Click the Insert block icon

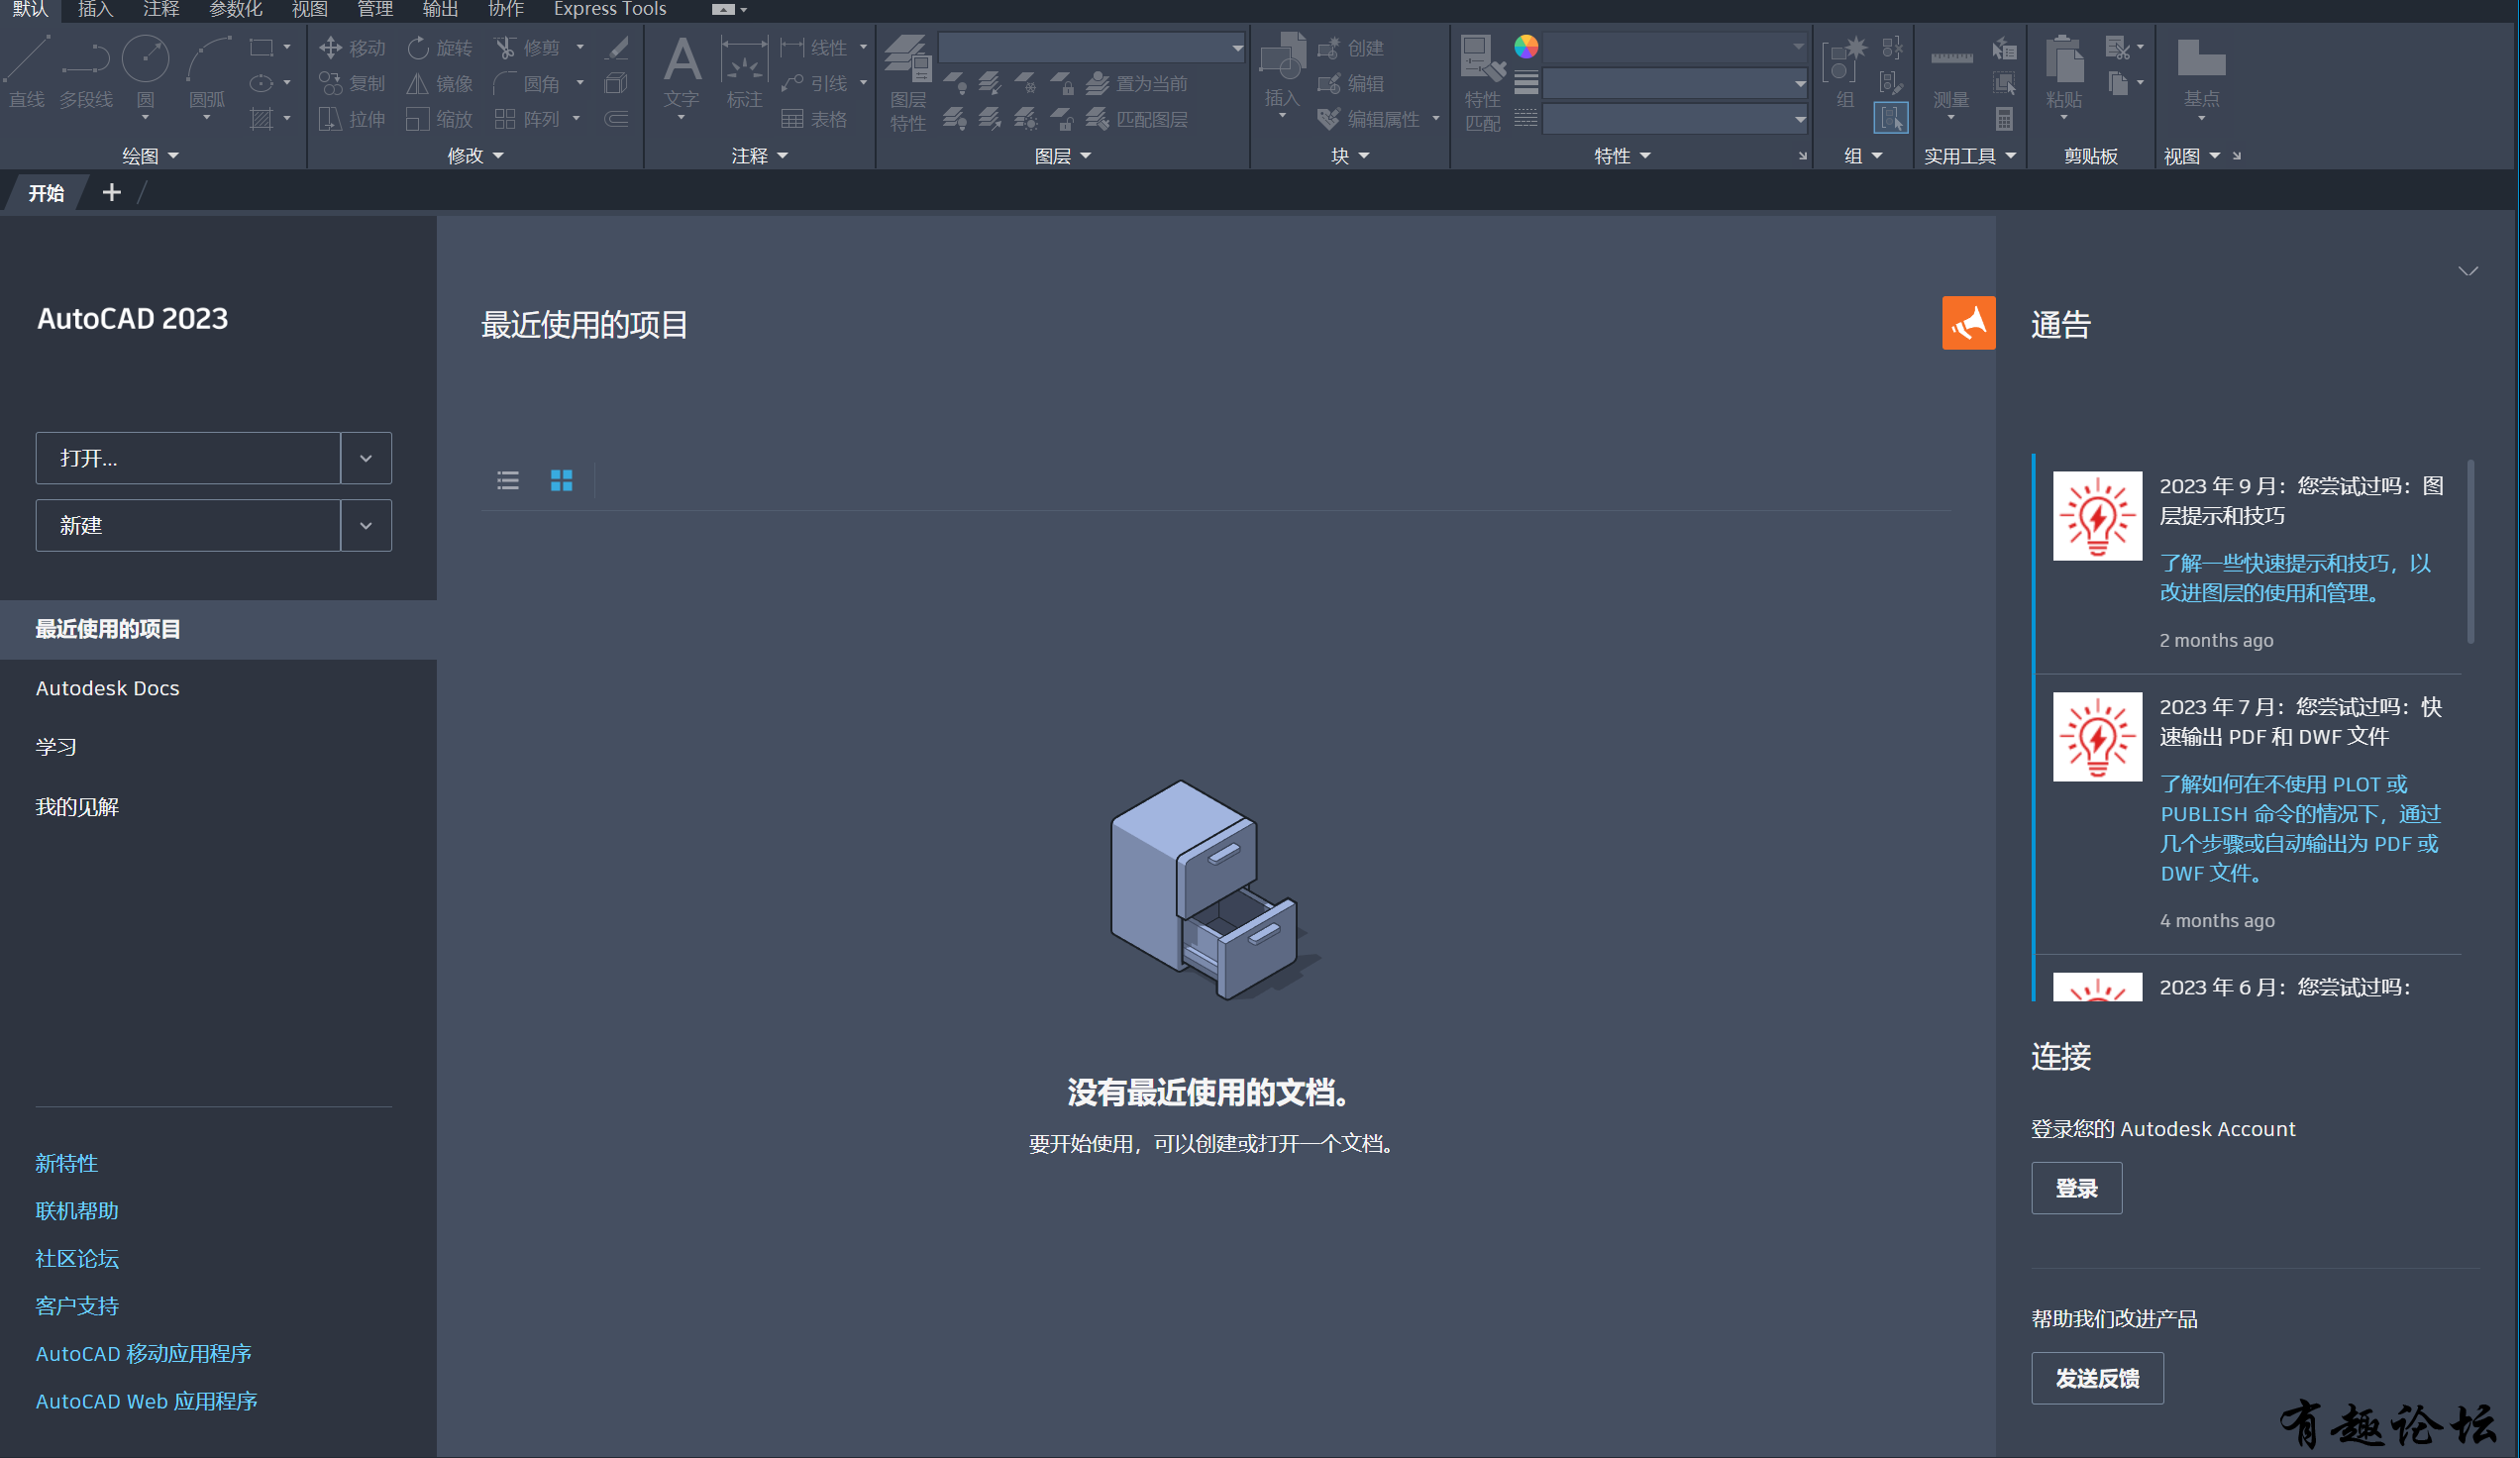pyautogui.click(x=1282, y=58)
